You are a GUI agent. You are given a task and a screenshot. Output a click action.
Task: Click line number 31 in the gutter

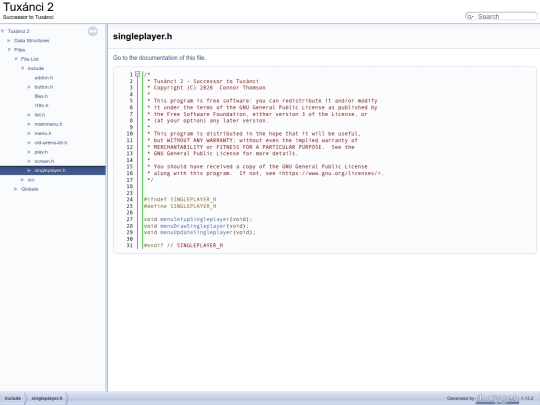click(130, 246)
